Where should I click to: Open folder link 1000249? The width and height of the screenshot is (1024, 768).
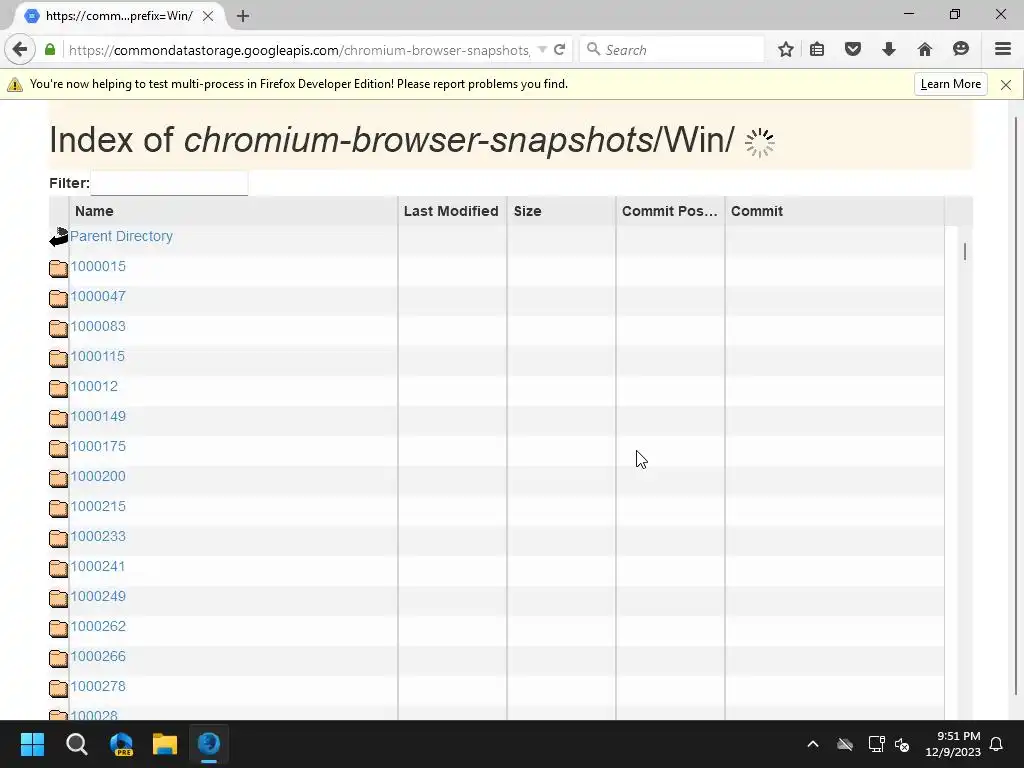[x=98, y=597]
